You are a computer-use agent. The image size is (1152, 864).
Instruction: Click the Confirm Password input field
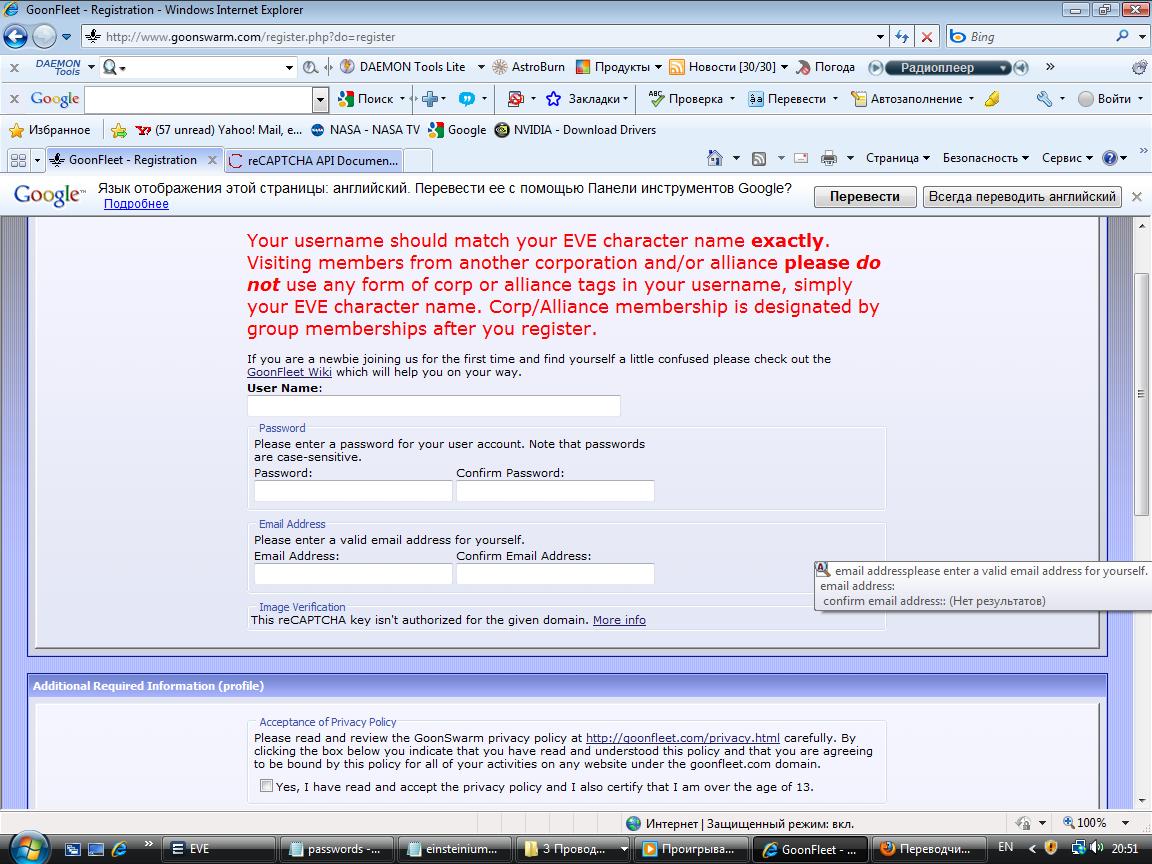pos(555,491)
